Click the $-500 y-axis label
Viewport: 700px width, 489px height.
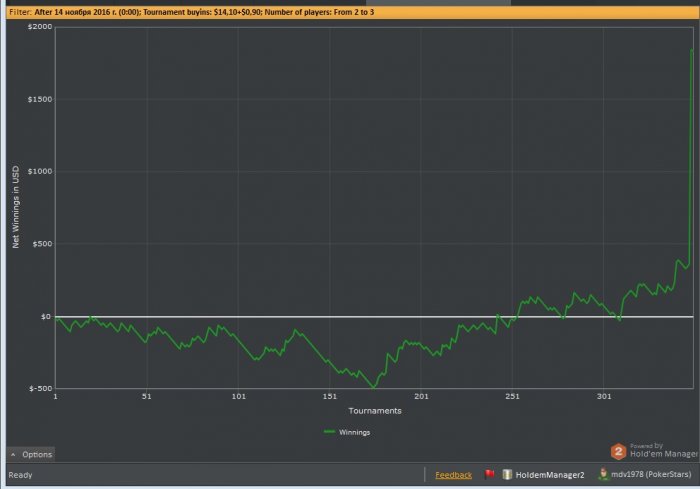pyautogui.click(x=39, y=388)
